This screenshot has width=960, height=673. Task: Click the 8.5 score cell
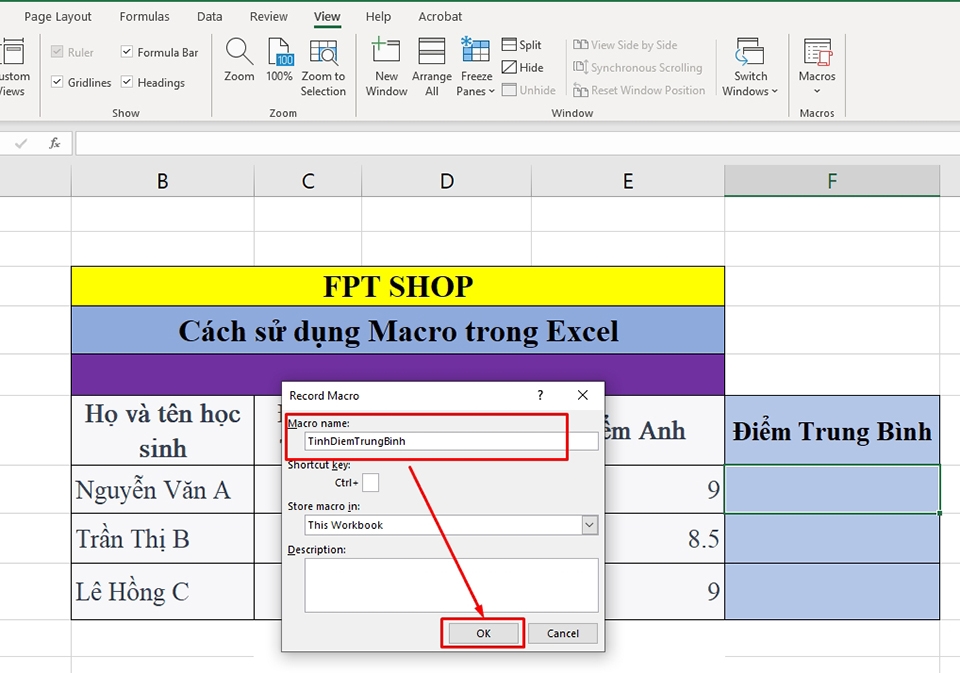click(x=664, y=538)
